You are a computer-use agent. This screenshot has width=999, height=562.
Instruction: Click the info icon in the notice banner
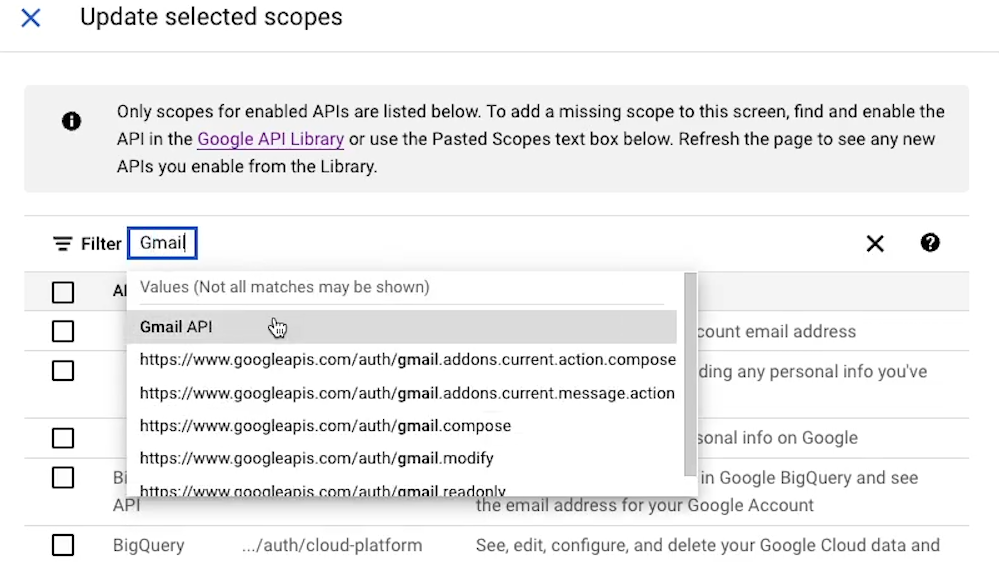(x=71, y=121)
